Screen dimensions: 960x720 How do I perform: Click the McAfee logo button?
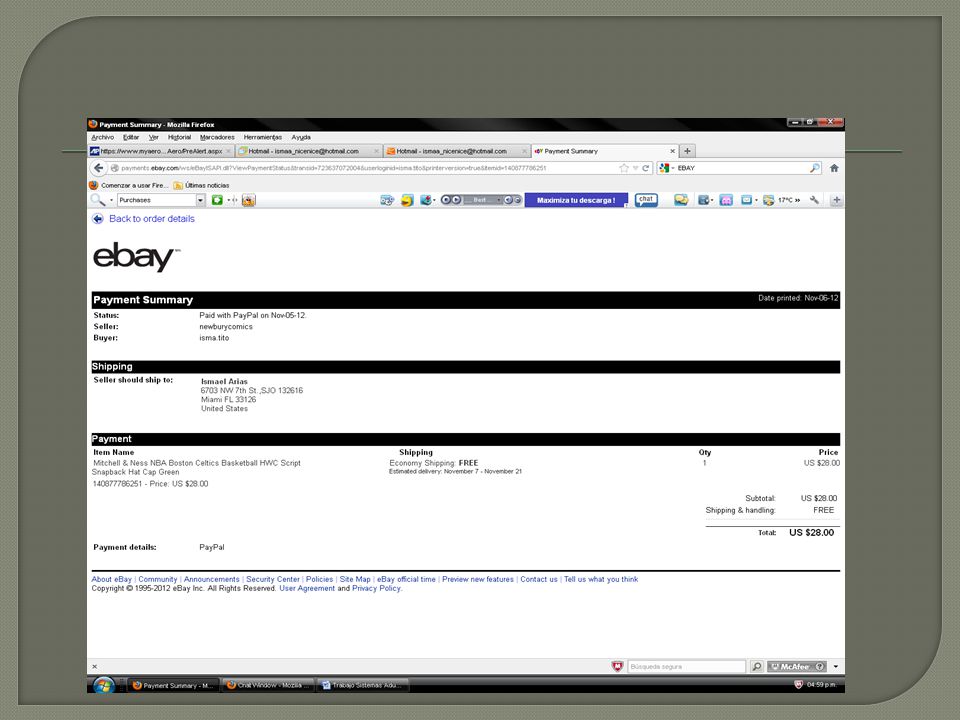797,666
